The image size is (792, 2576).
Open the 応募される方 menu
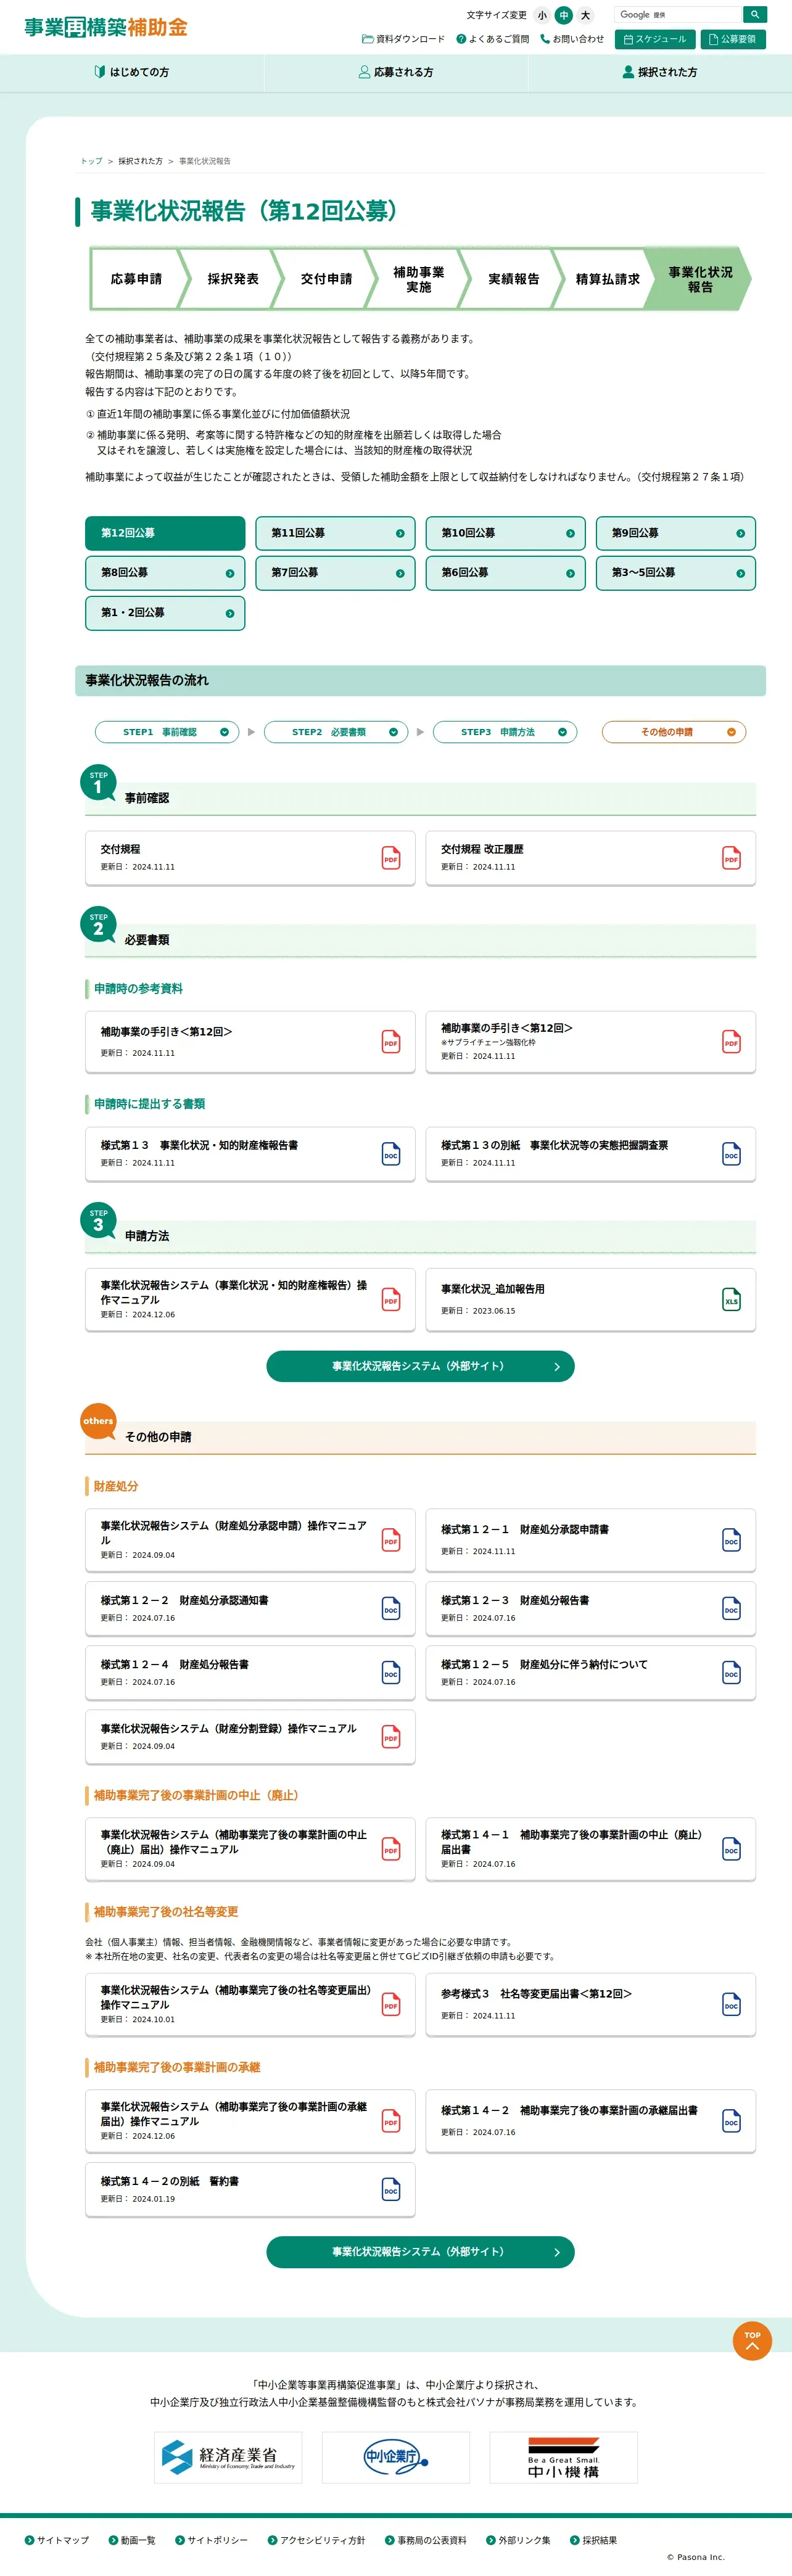[x=396, y=72]
